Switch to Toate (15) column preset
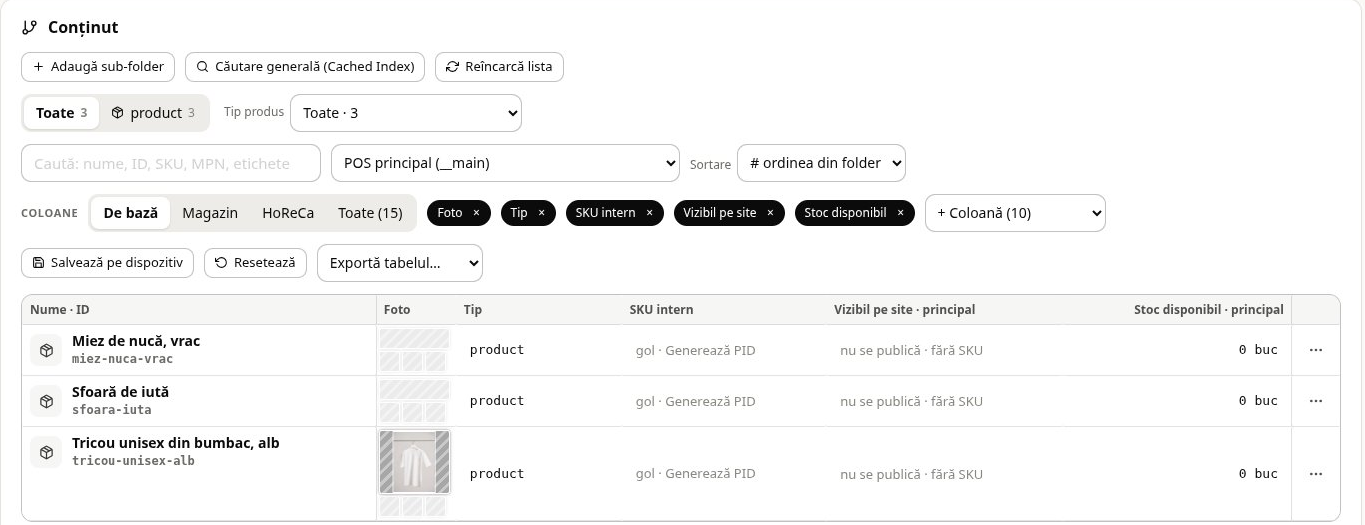This screenshot has height=525, width=1365. coord(370,213)
